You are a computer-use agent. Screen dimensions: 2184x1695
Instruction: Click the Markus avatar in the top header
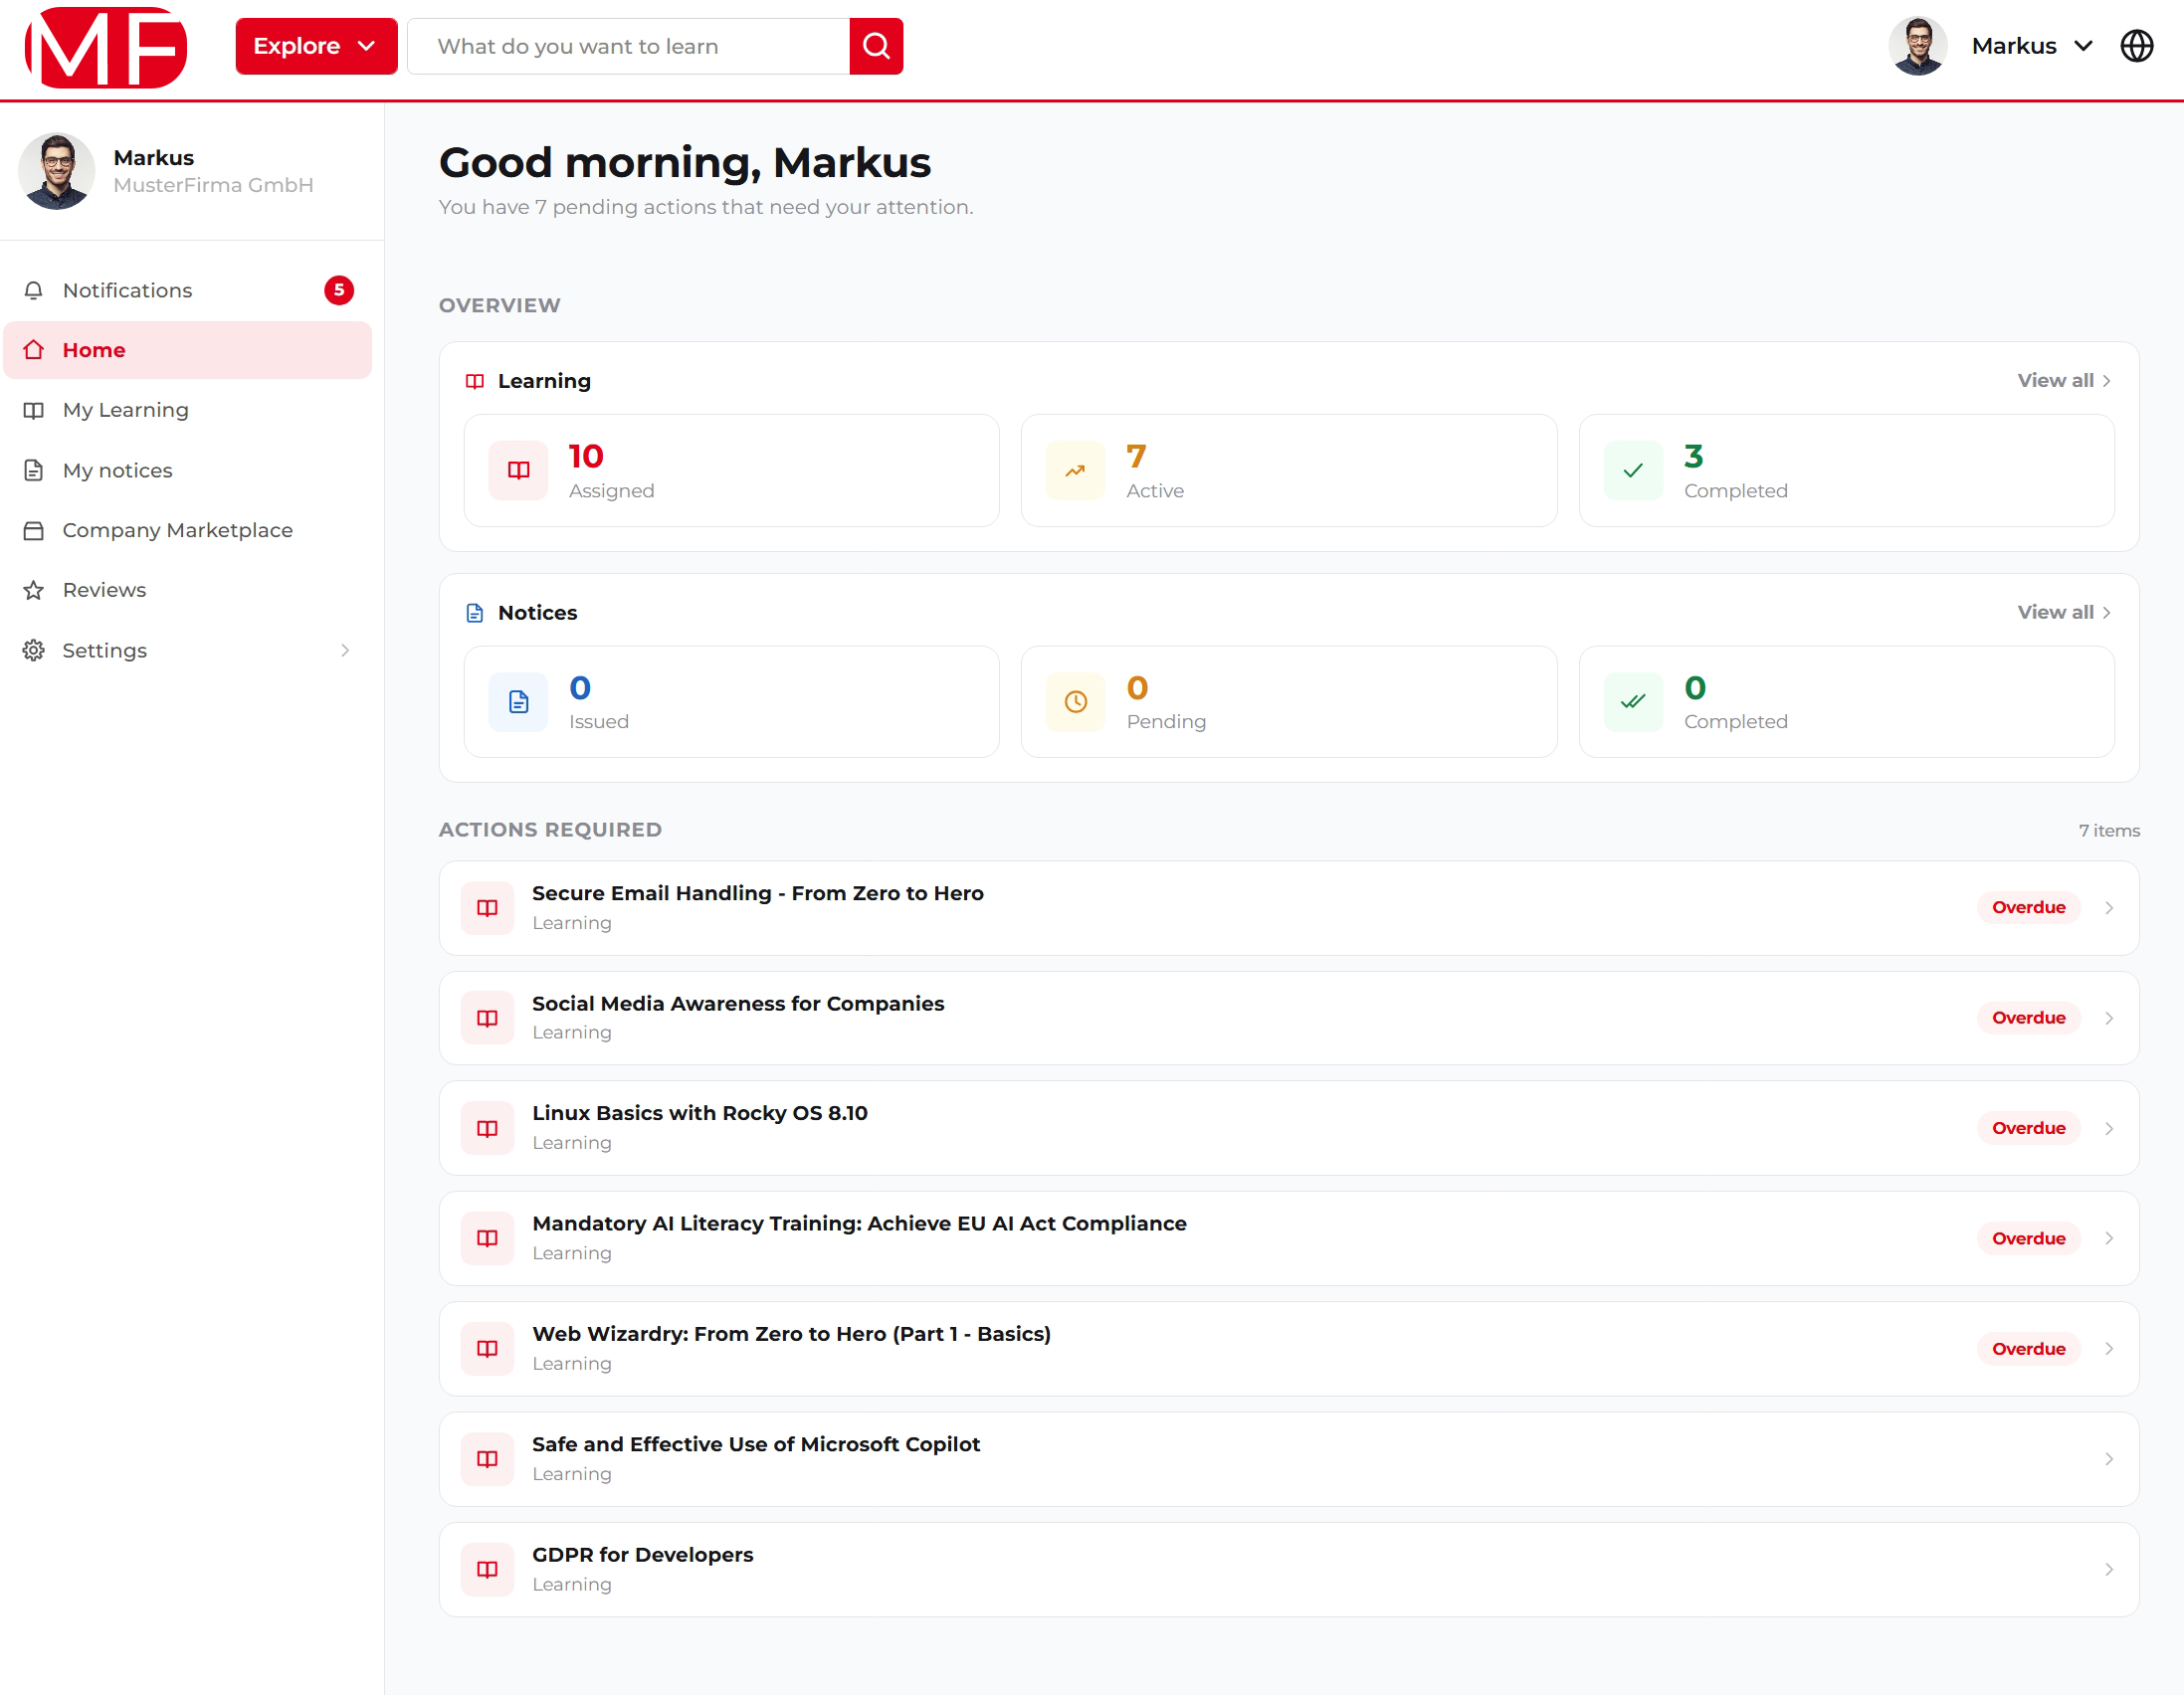[1917, 46]
